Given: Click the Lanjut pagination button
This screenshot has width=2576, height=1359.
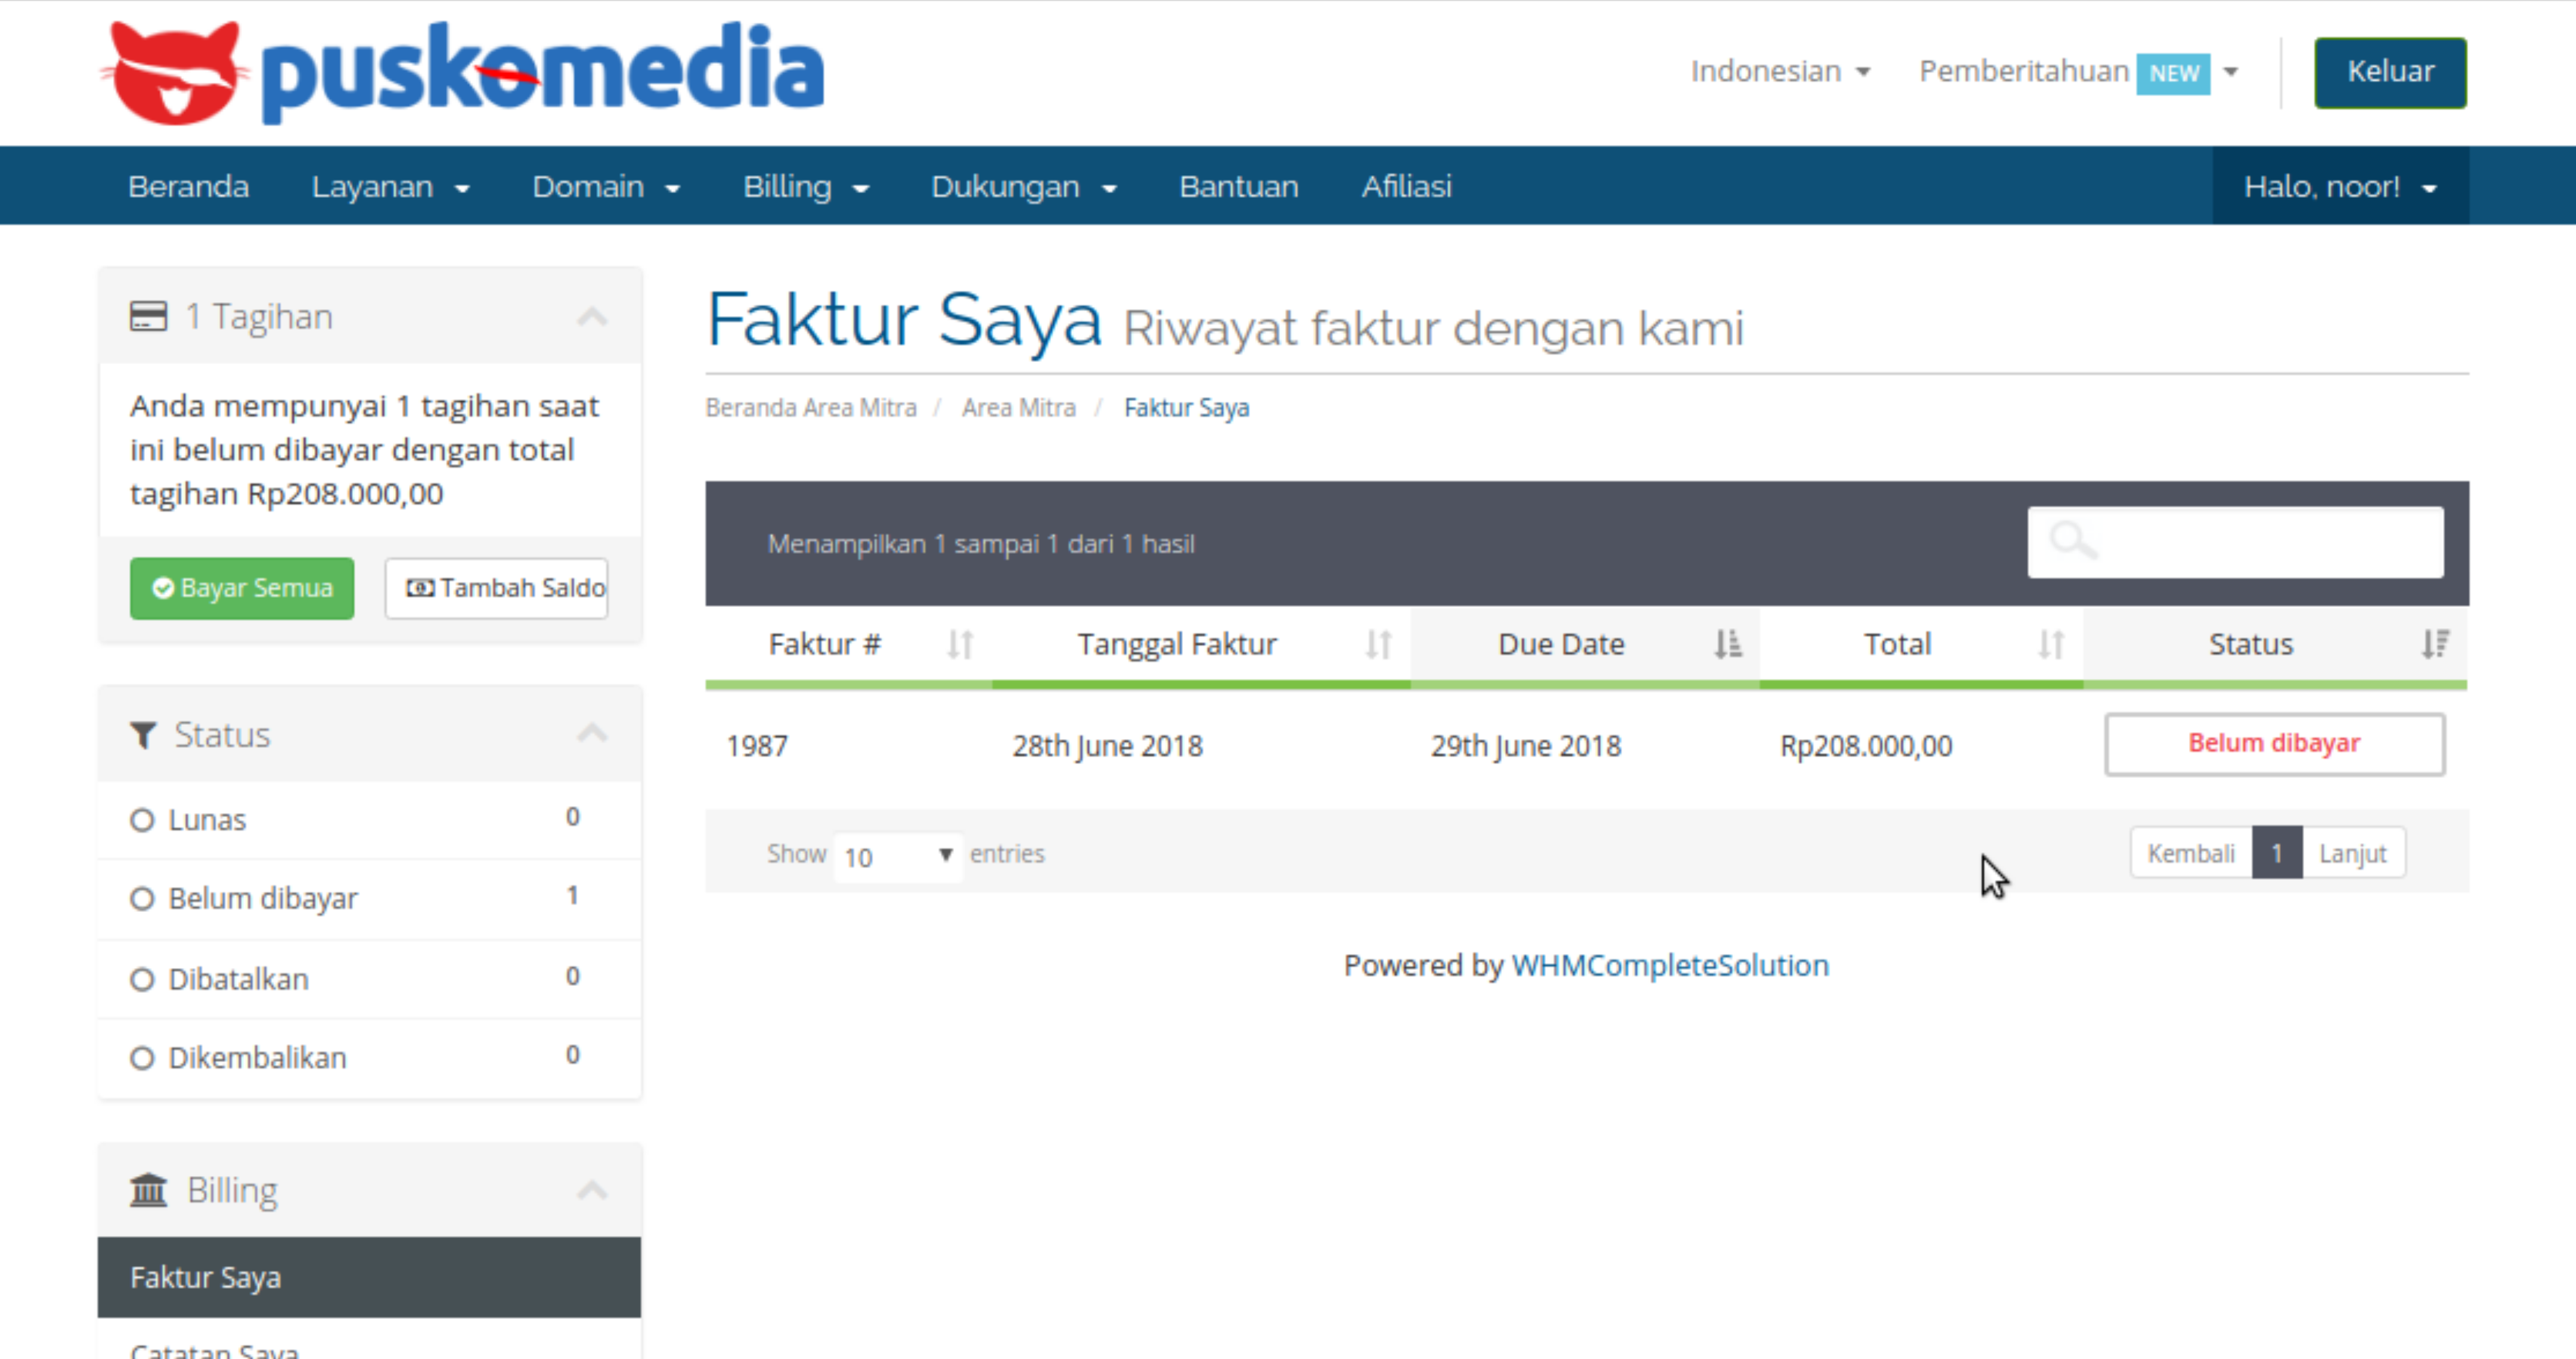Looking at the screenshot, I should [x=2353, y=853].
